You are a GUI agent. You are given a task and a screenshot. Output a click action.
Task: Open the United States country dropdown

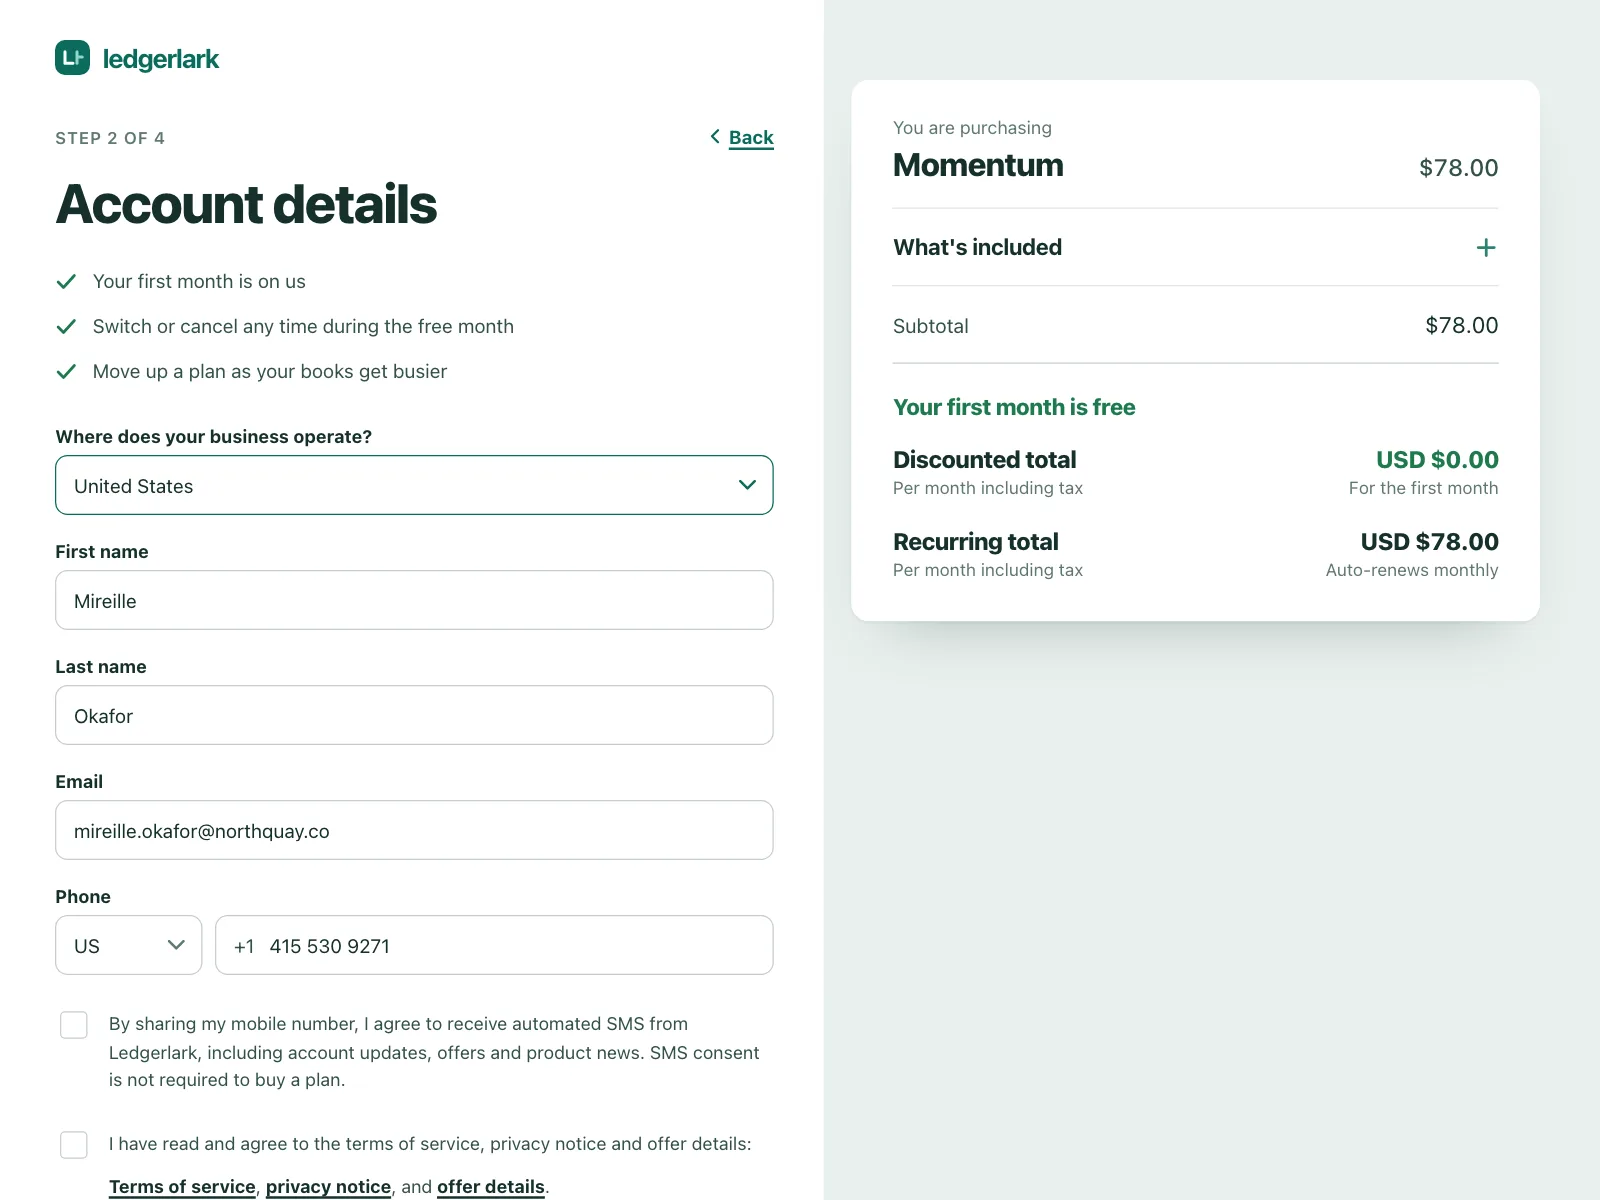click(414, 485)
